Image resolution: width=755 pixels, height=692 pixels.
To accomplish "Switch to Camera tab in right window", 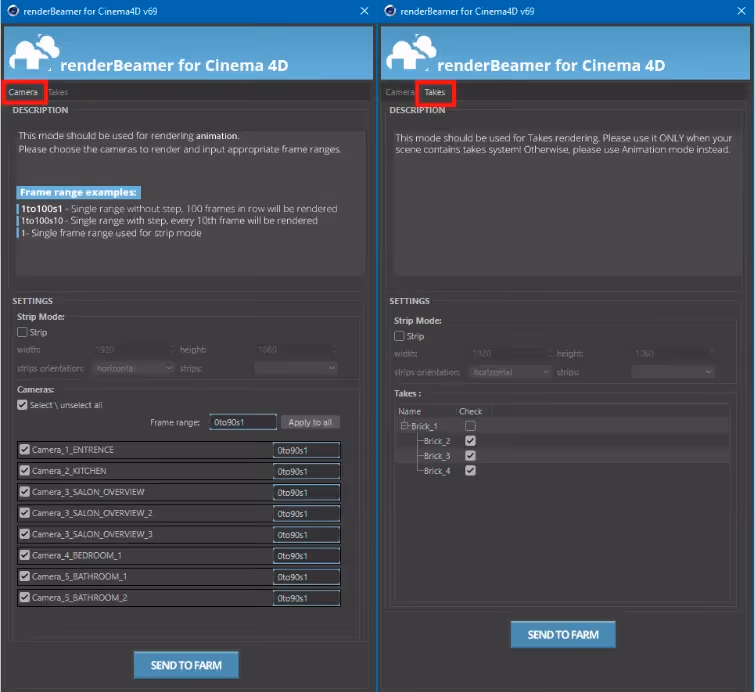I will (399, 92).
